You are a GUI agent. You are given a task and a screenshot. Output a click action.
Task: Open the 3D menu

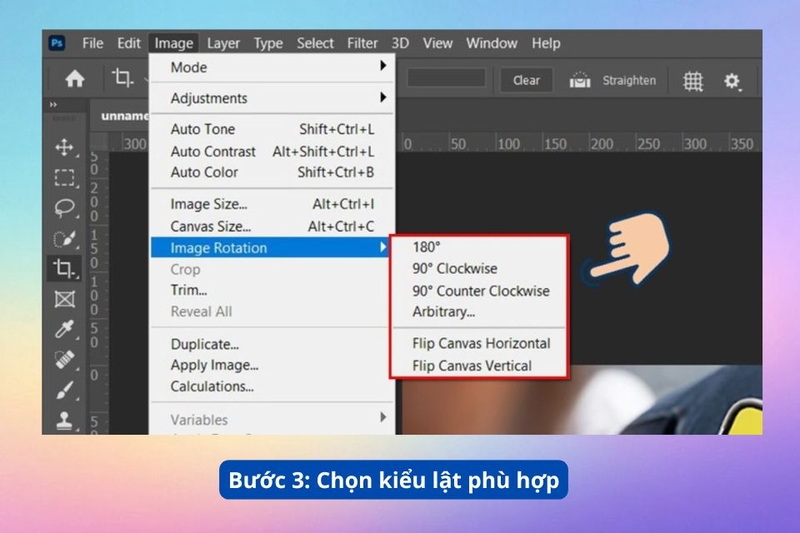click(x=400, y=43)
